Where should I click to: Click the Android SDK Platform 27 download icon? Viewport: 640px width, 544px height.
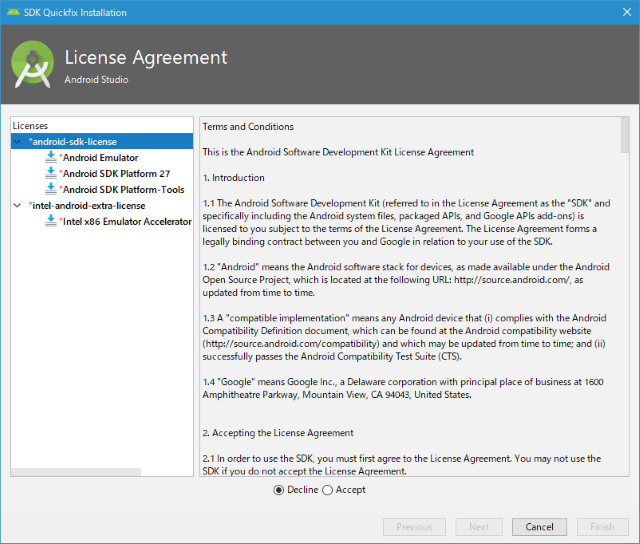click(x=51, y=173)
